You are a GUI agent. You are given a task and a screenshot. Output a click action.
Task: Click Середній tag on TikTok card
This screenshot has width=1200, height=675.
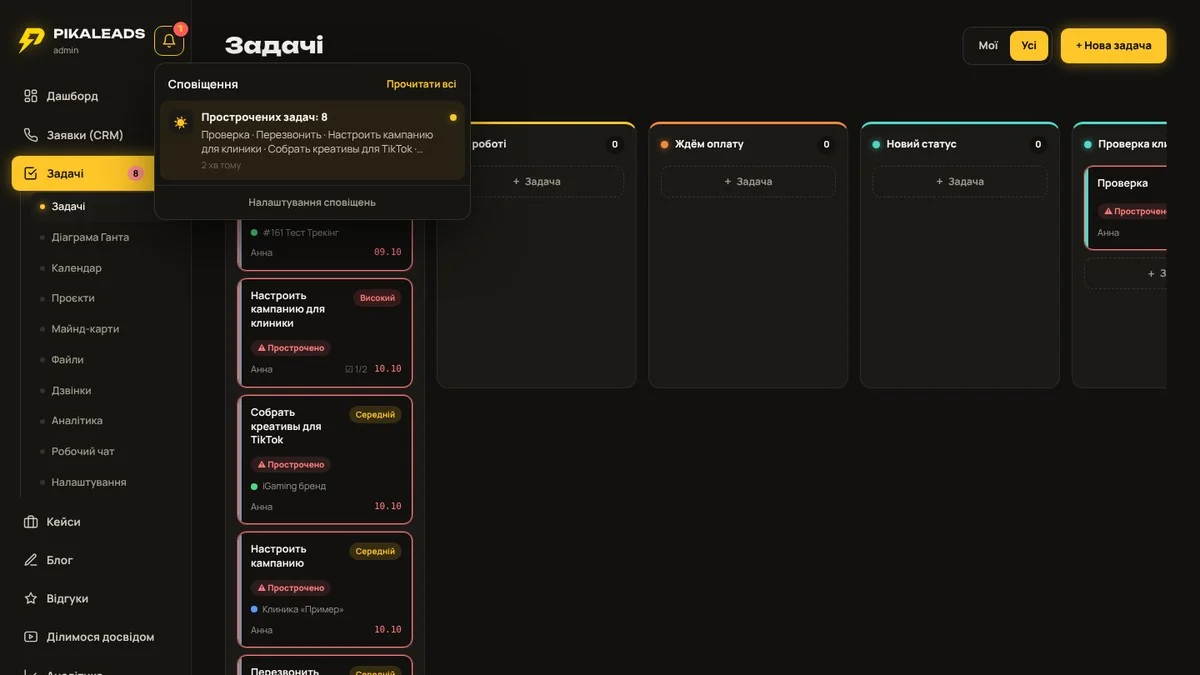(x=375, y=414)
